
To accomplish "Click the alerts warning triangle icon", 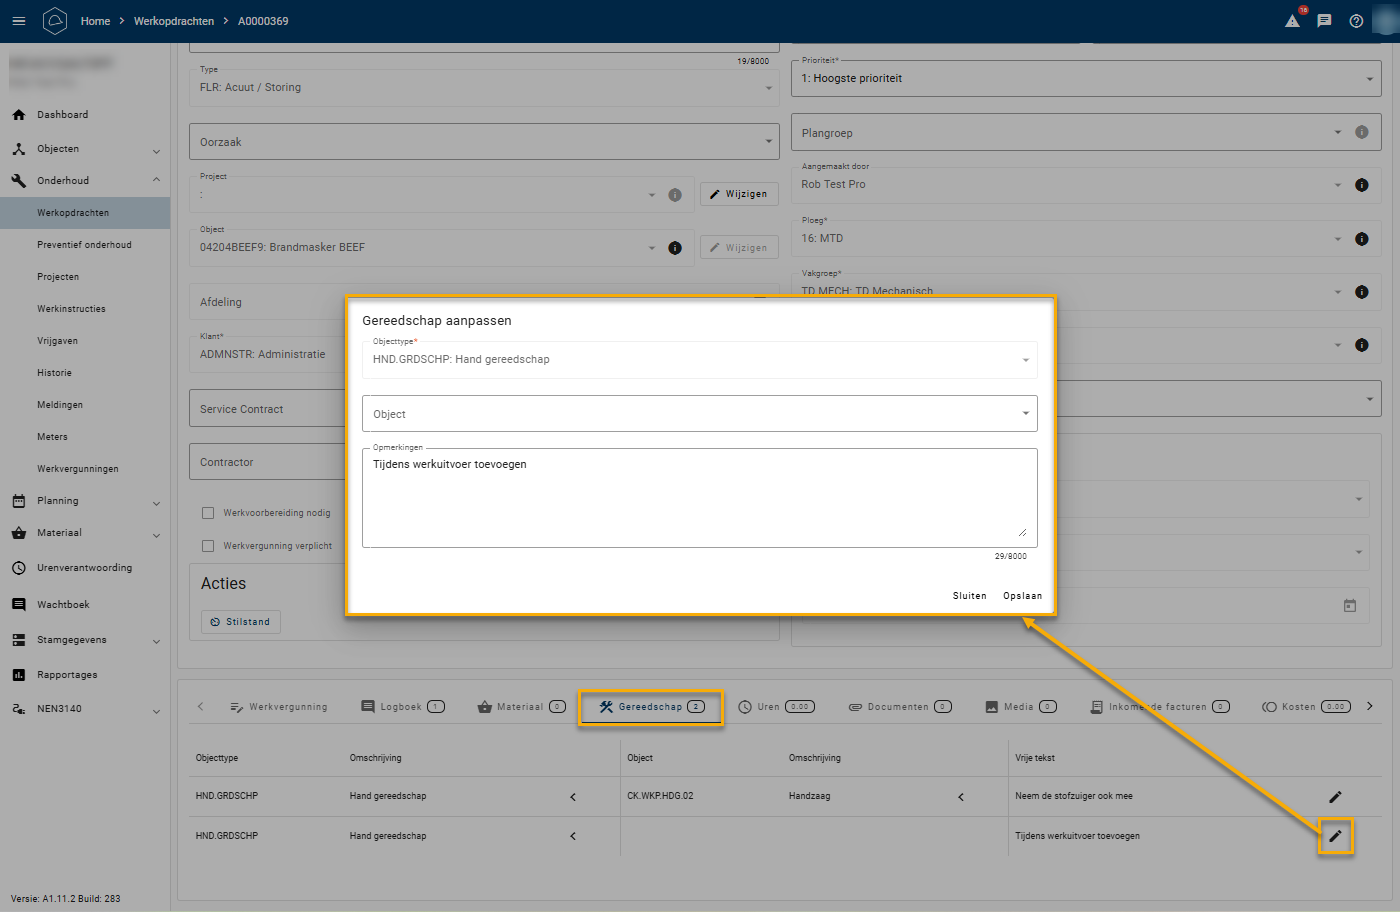I will point(1292,21).
